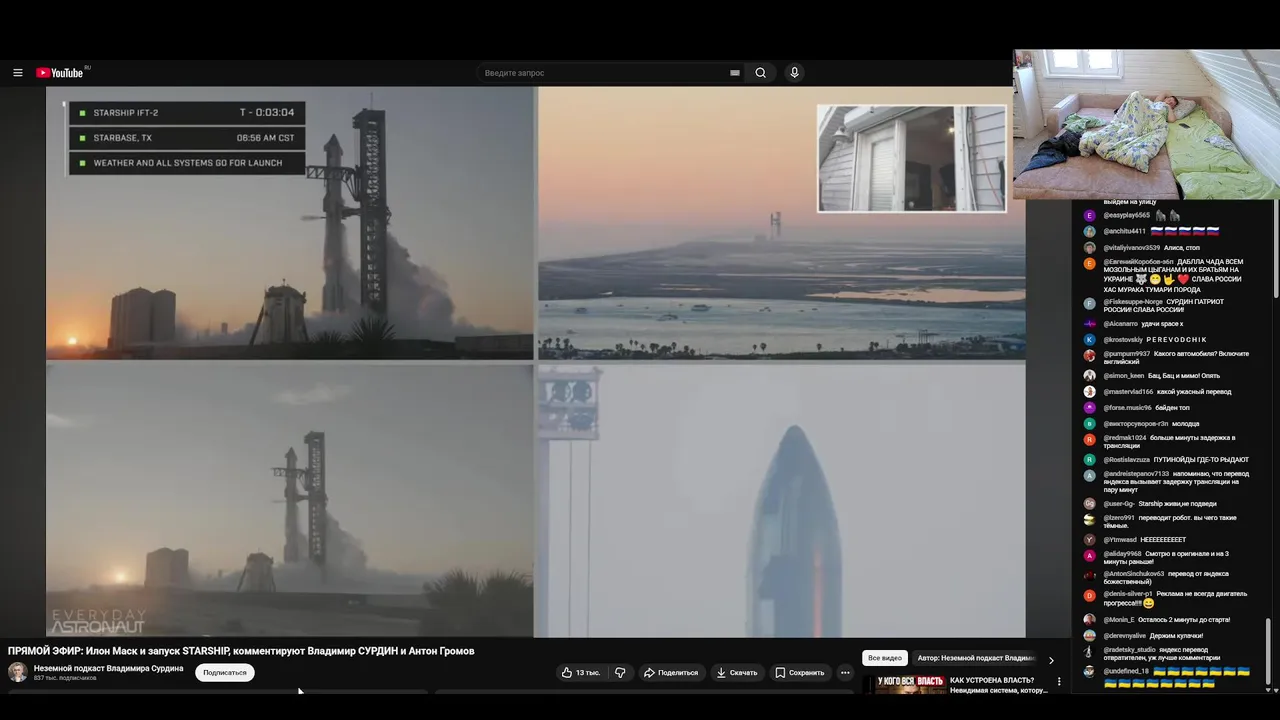Click chat message 'Осталось 2 минуты до старта!'
This screenshot has height=720, width=1280.
(1184, 620)
